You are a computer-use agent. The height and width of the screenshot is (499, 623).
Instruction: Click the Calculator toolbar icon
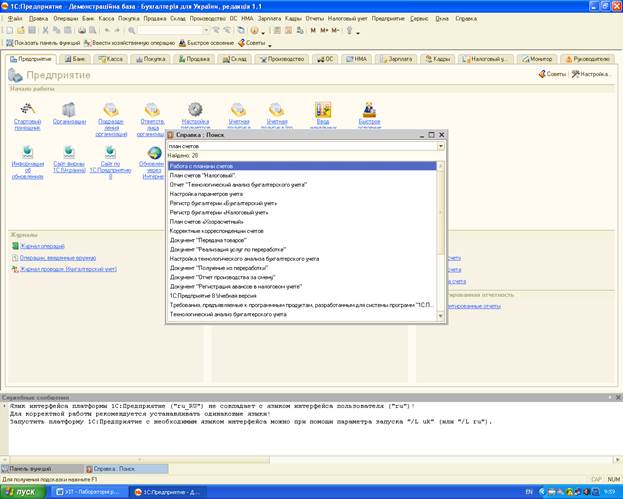(277, 30)
